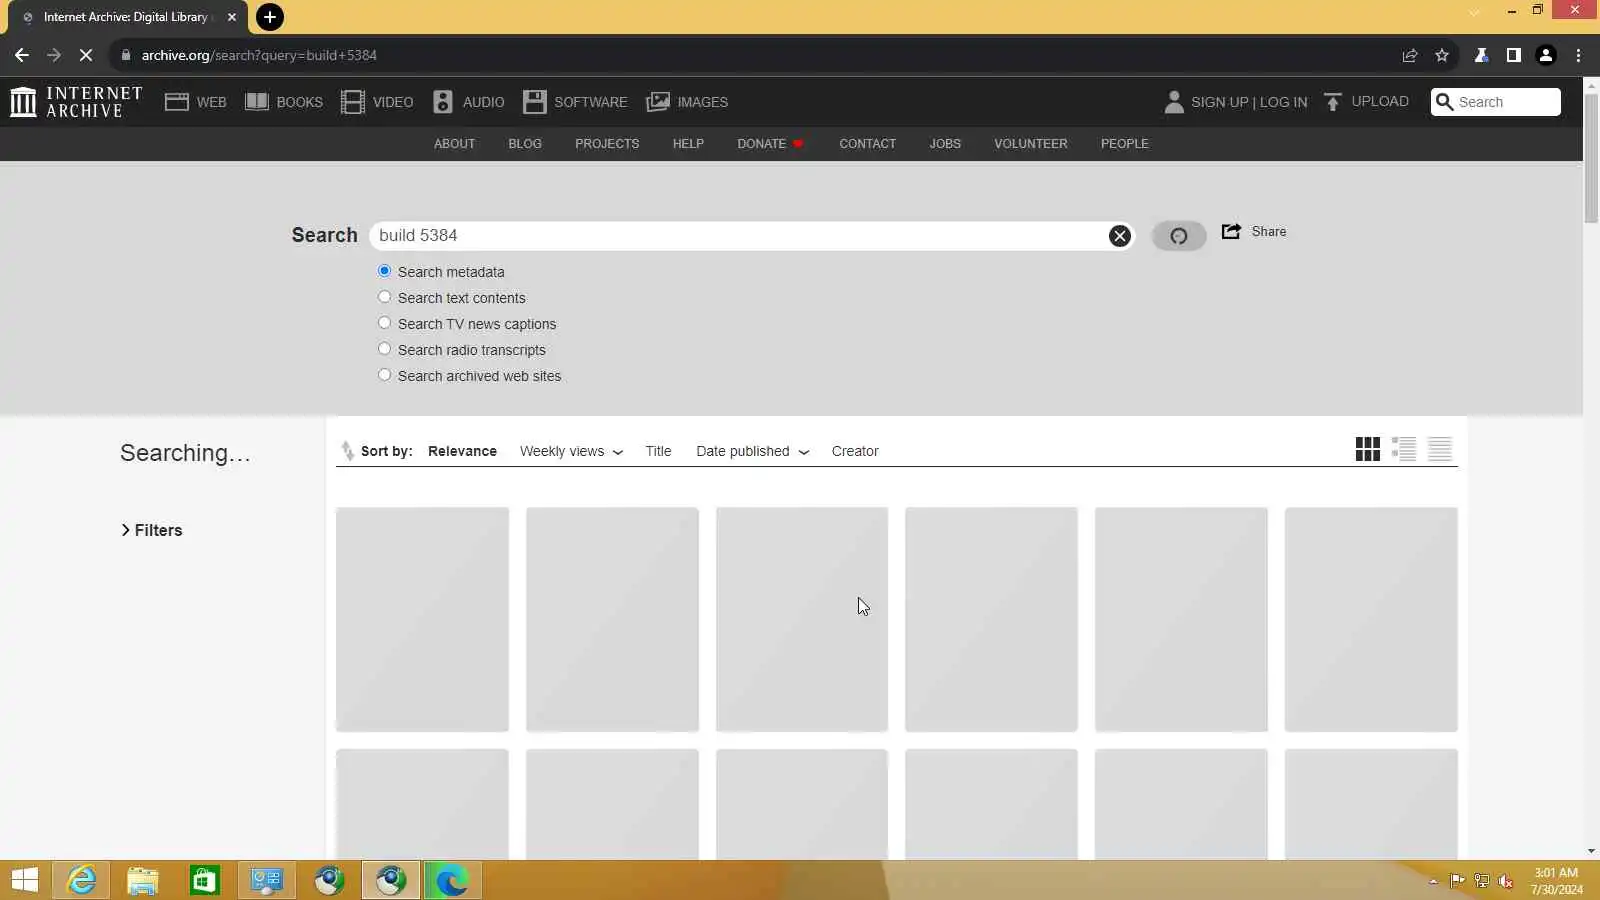Switch to tile grid view

click(x=1367, y=449)
